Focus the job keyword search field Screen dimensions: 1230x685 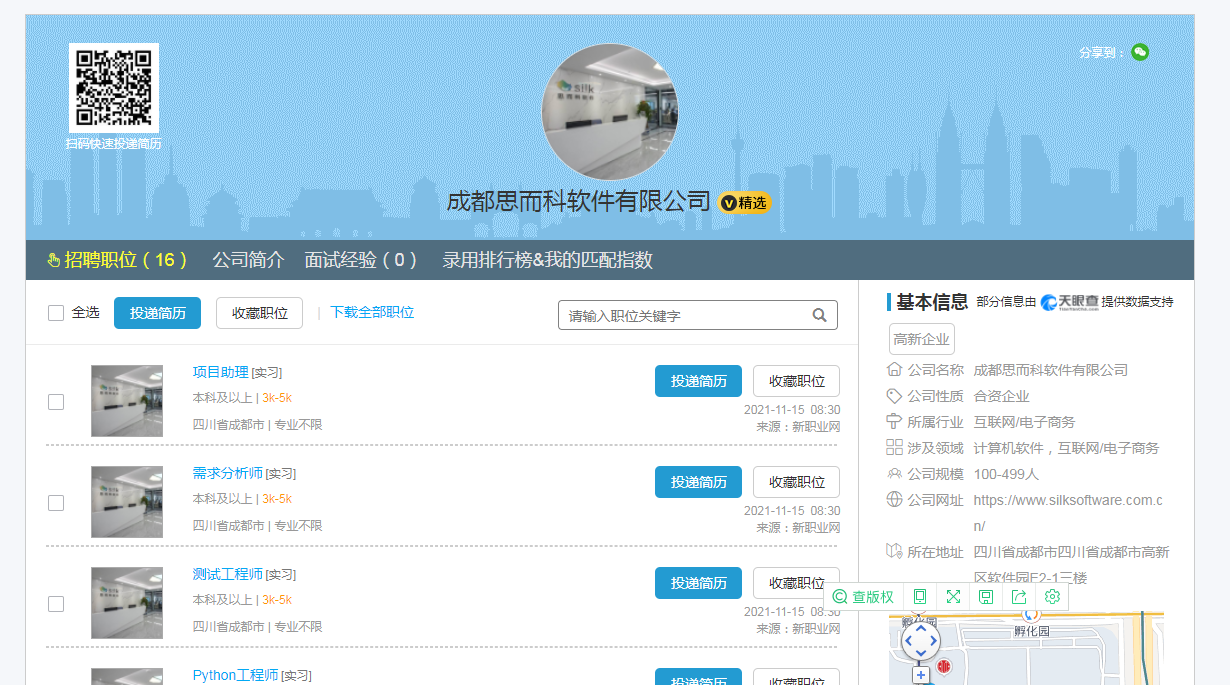tap(685, 315)
